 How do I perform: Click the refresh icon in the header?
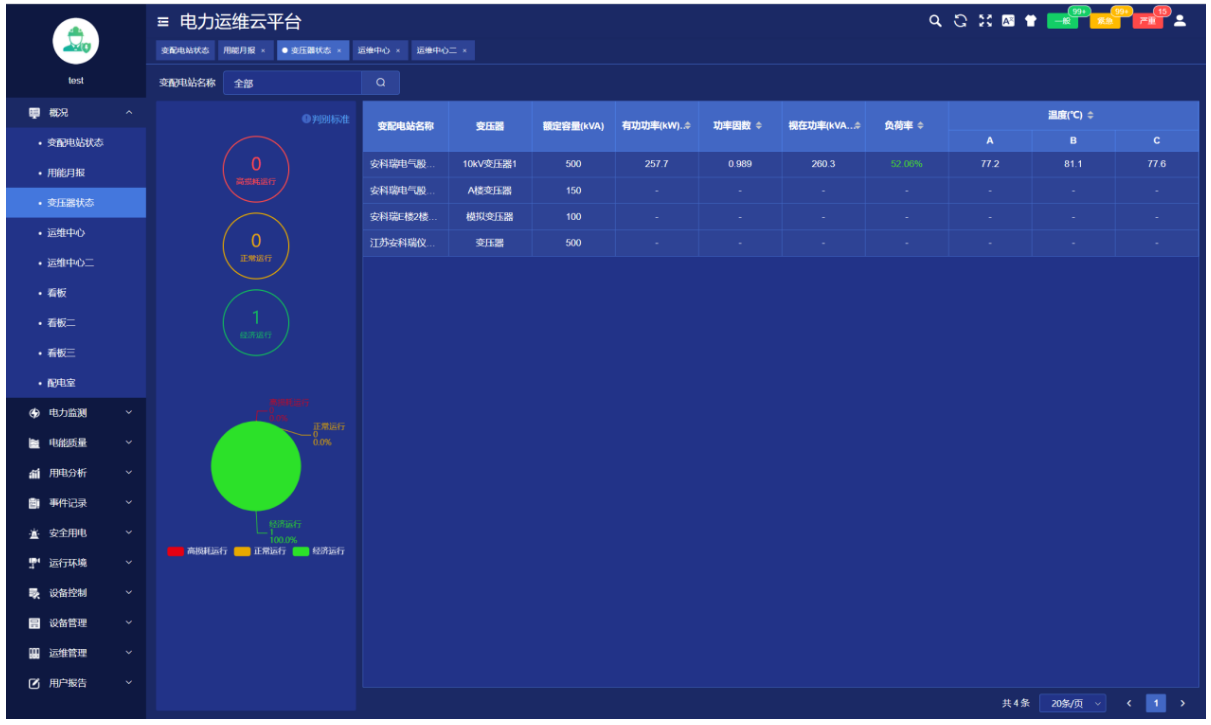pyautogui.click(x=961, y=21)
